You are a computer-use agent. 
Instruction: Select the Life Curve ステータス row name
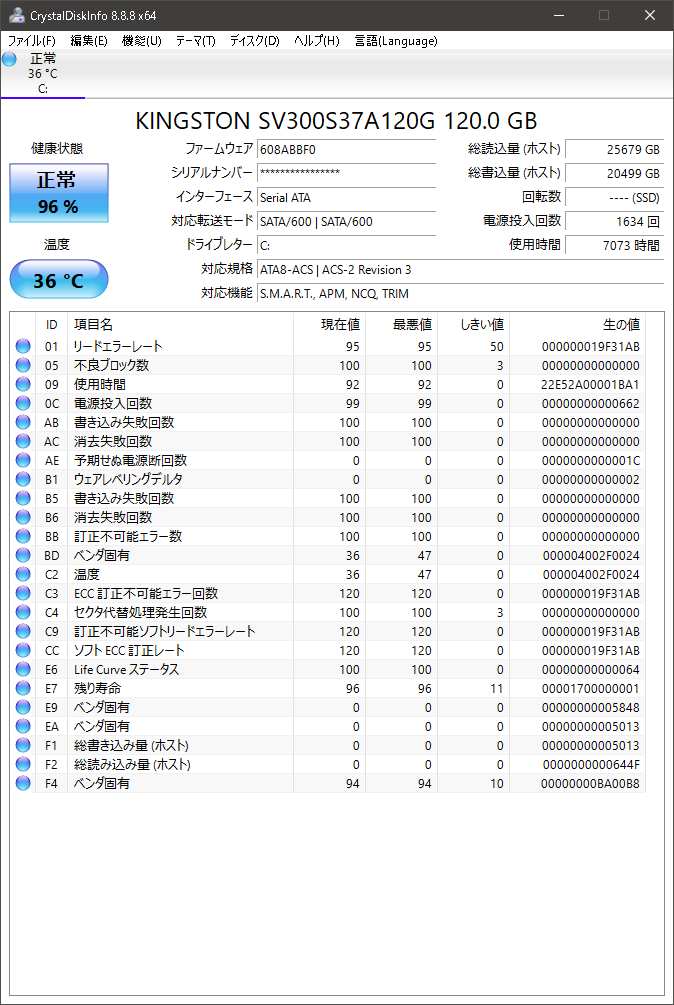126,670
